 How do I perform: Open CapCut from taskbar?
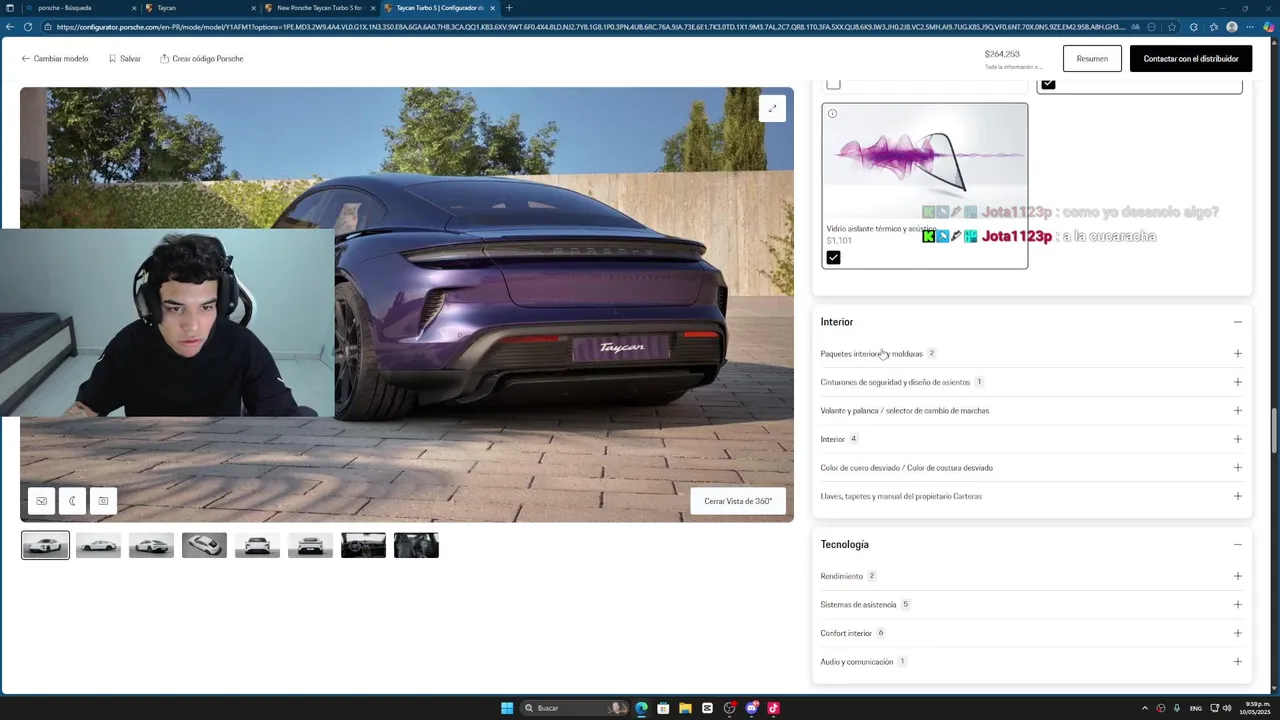click(707, 708)
